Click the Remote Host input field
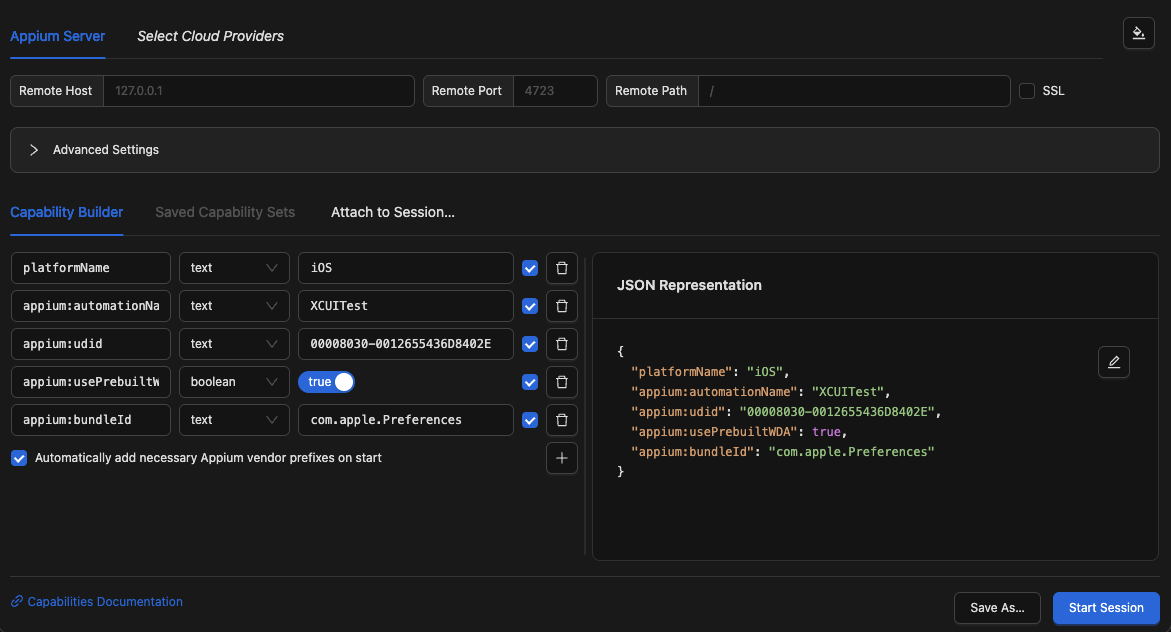1171x632 pixels. click(x=258, y=90)
